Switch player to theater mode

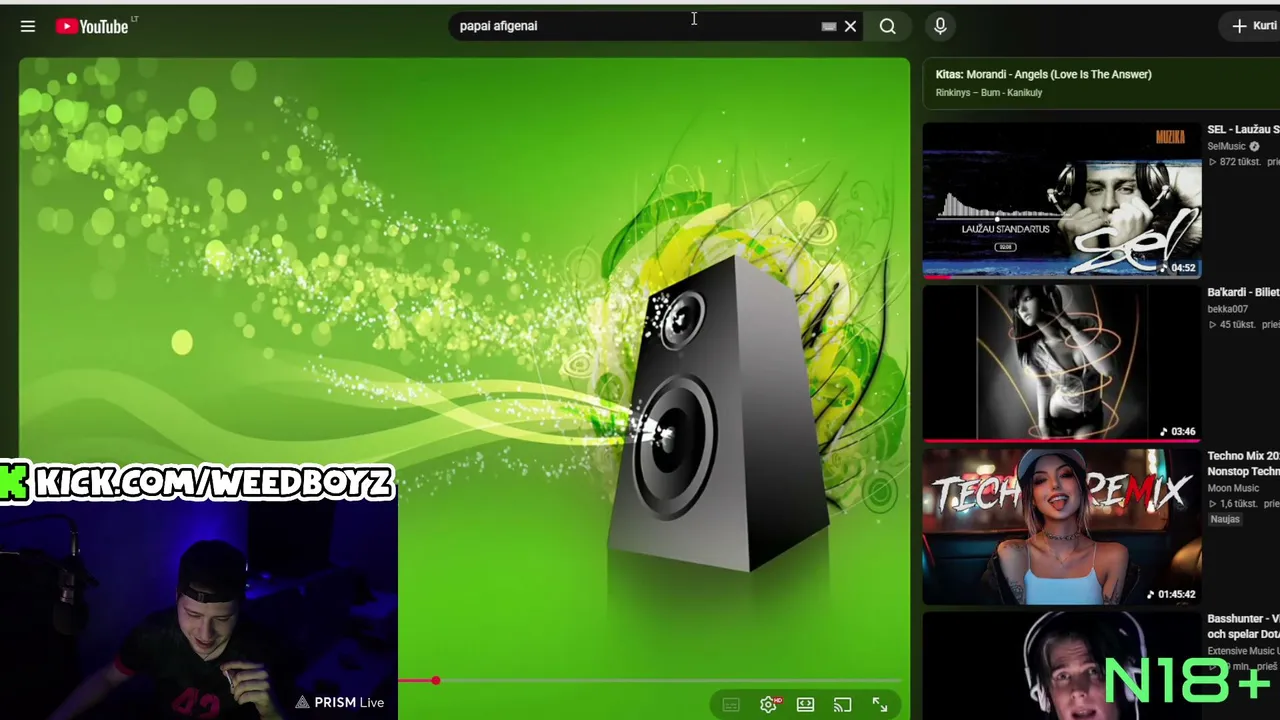point(805,705)
